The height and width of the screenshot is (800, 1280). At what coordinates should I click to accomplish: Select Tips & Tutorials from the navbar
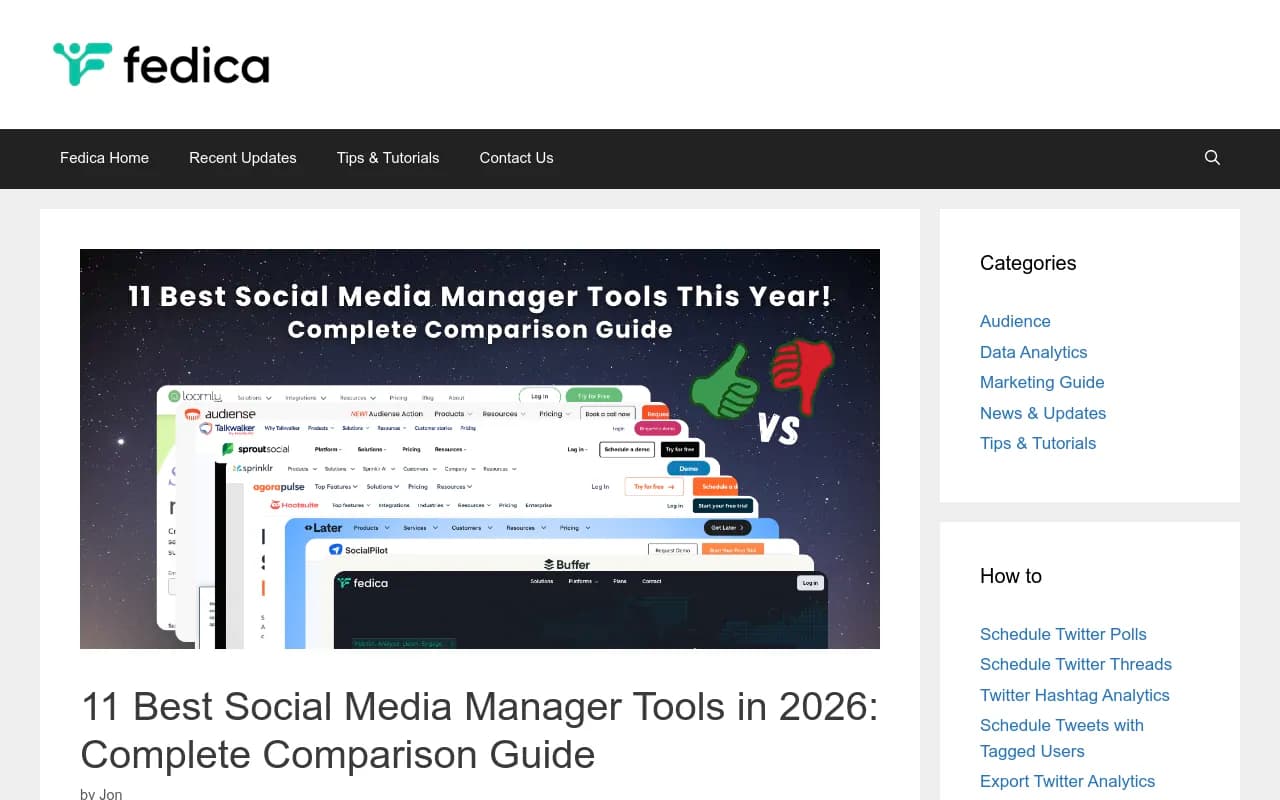388,158
